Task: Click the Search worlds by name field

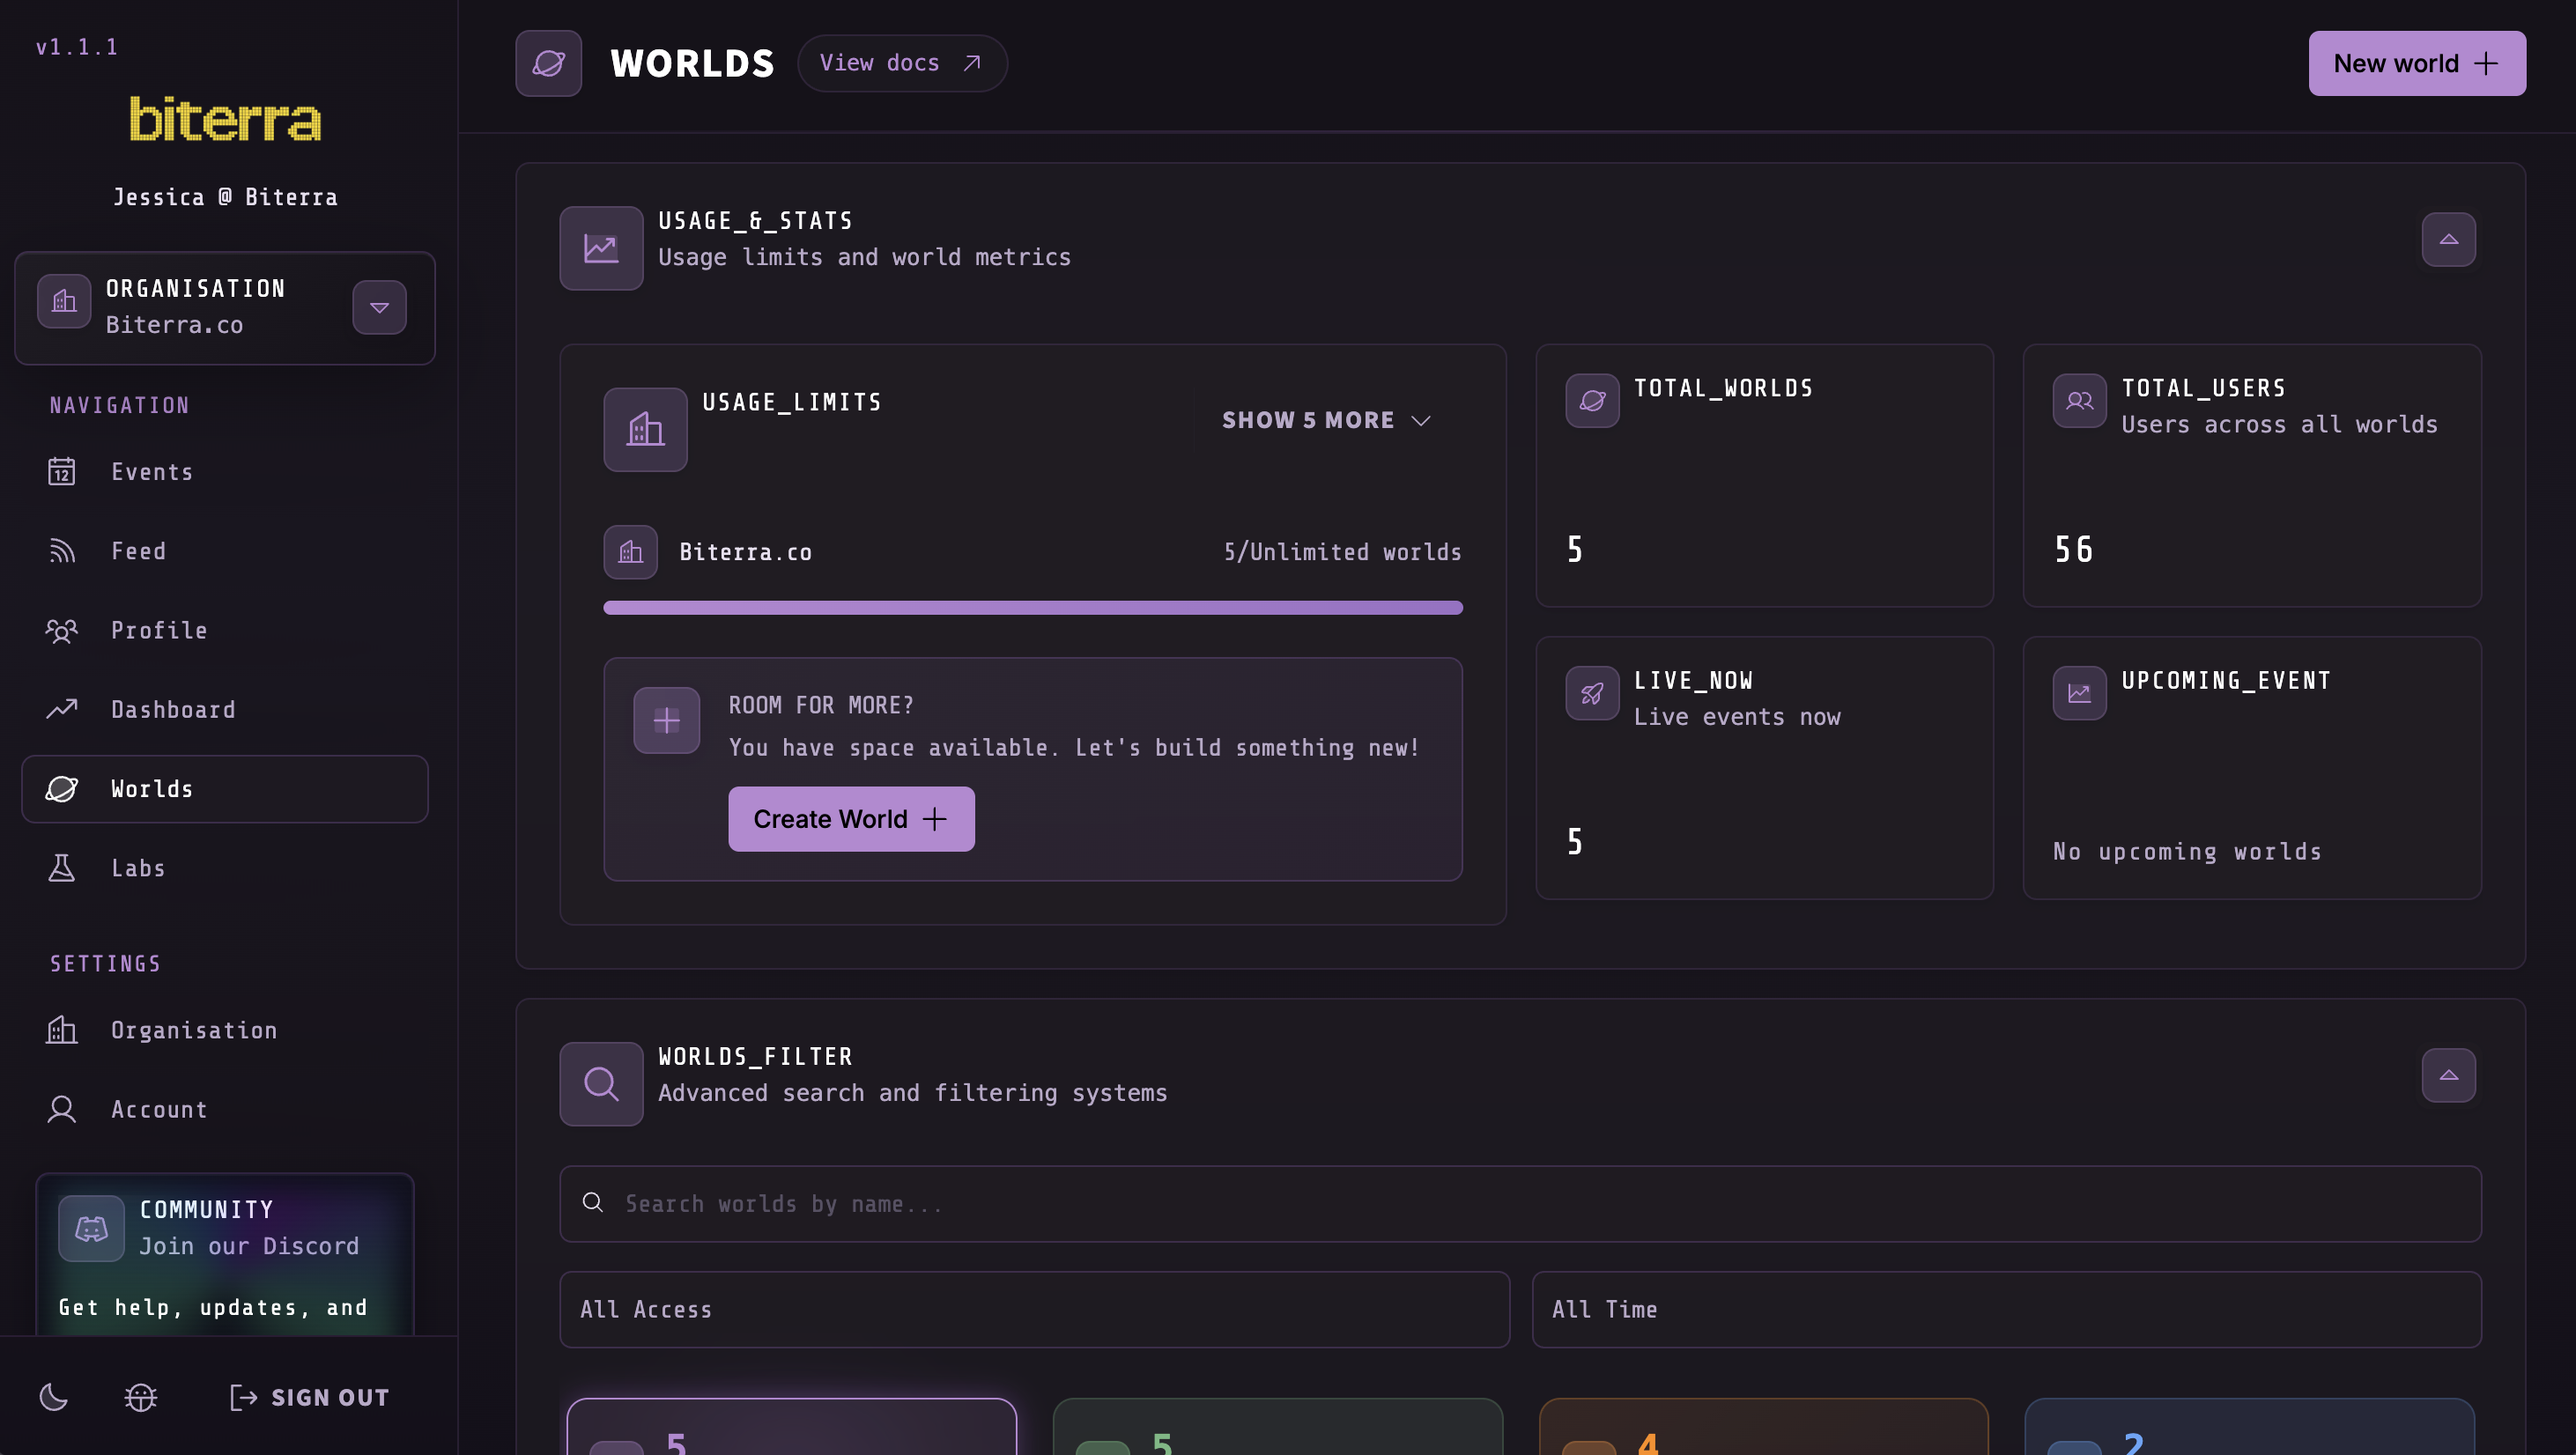Action: [1520, 1203]
